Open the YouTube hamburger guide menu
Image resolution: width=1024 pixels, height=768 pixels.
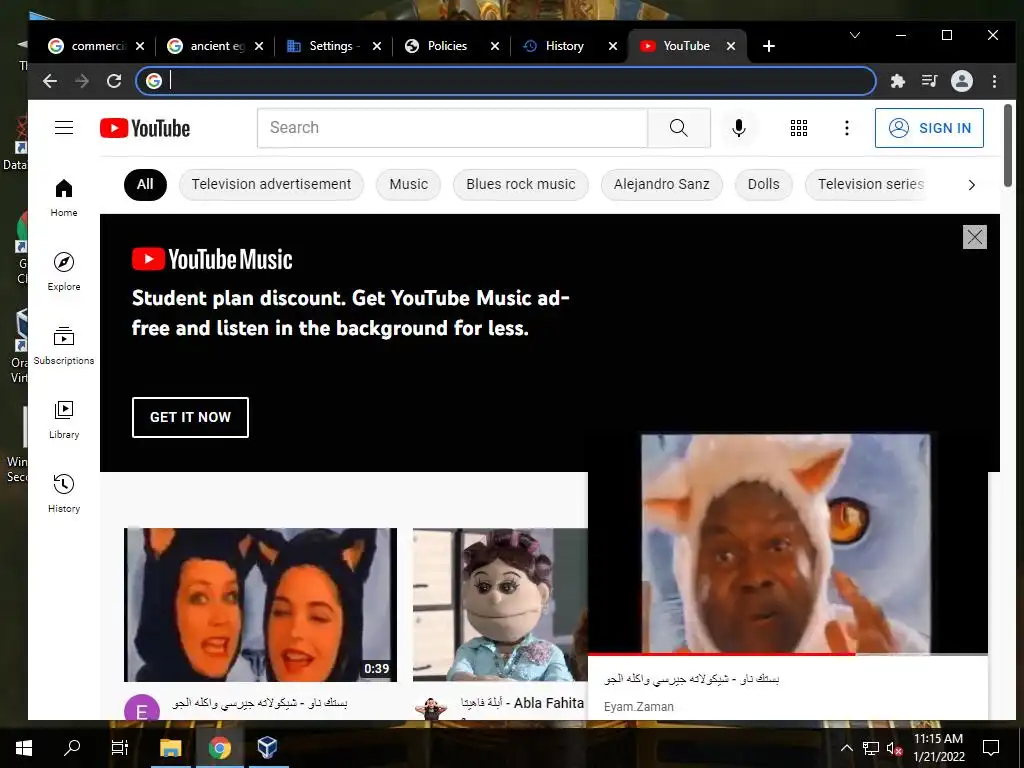(x=64, y=127)
